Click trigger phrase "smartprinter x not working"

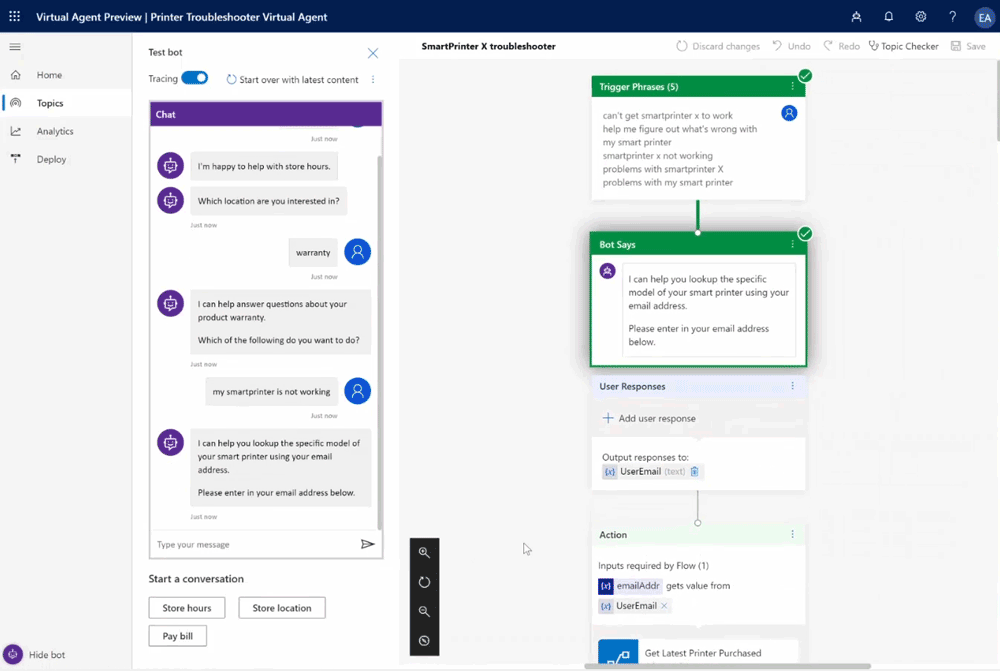tap(658, 156)
